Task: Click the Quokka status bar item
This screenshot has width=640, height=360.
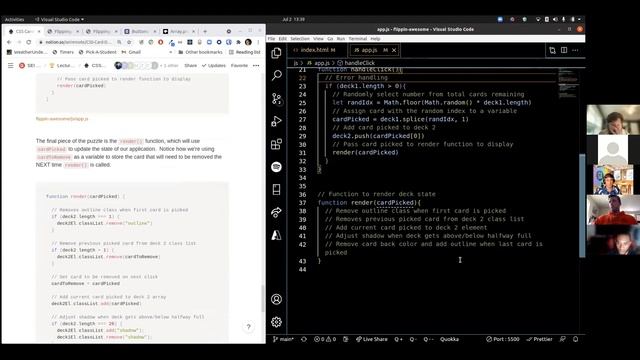Action: (449, 339)
